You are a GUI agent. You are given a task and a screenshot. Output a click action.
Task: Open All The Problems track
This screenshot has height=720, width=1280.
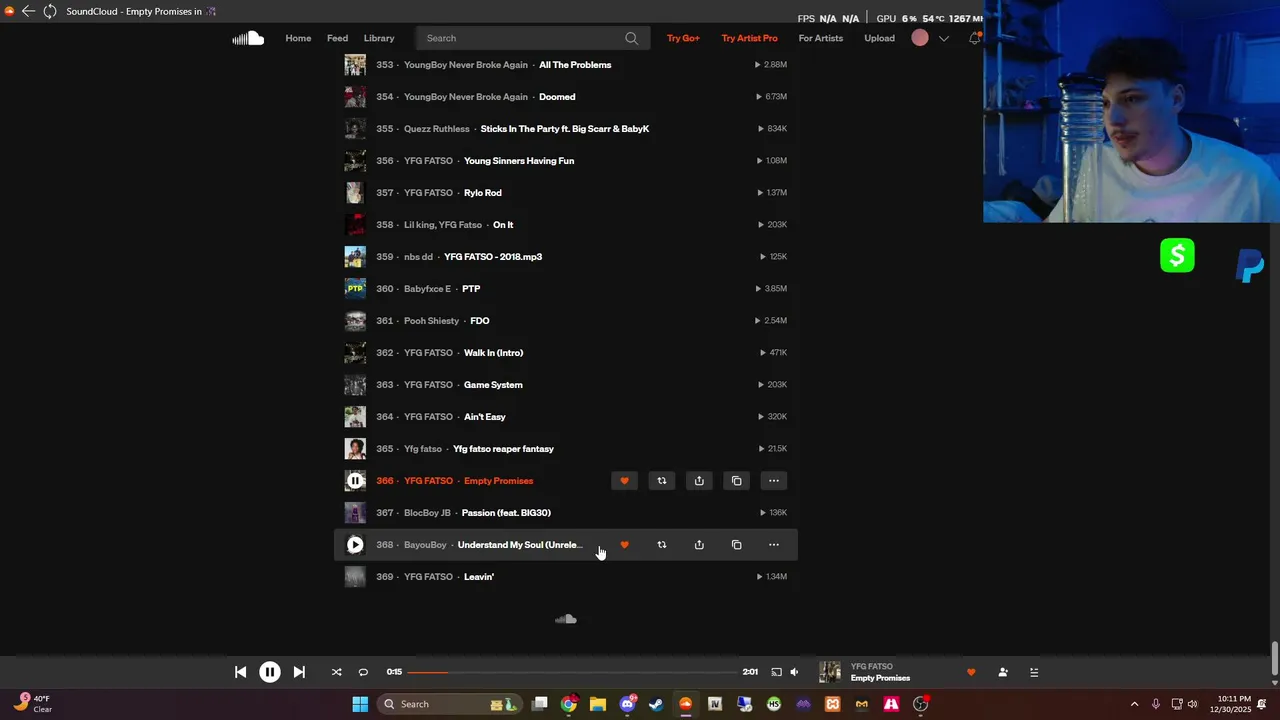click(575, 65)
